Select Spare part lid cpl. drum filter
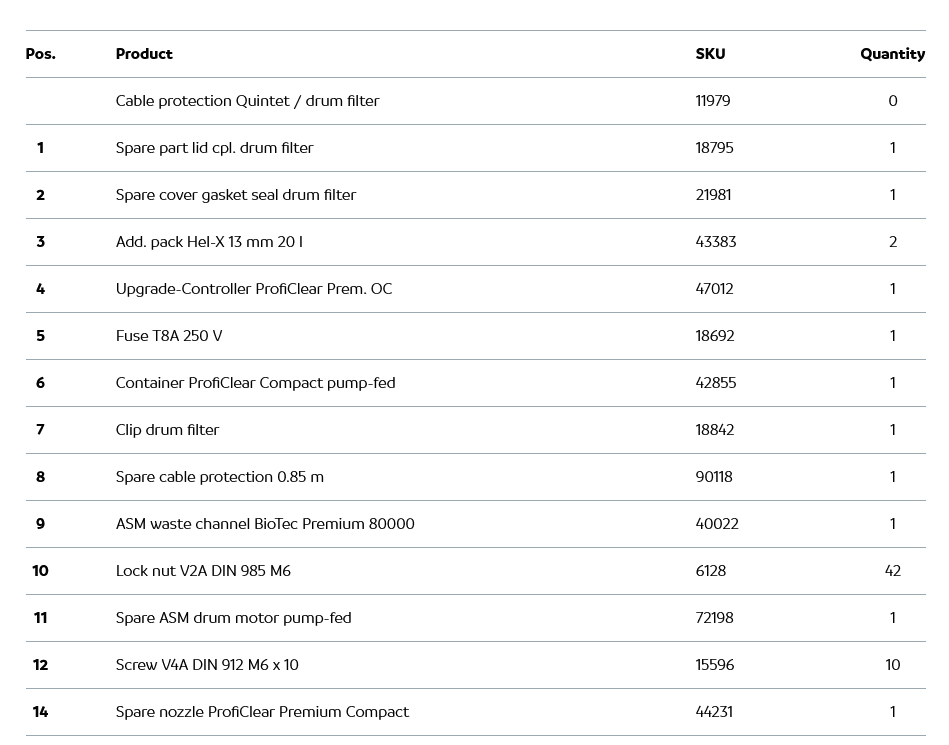Screen dimensions: 949x745 (214, 148)
